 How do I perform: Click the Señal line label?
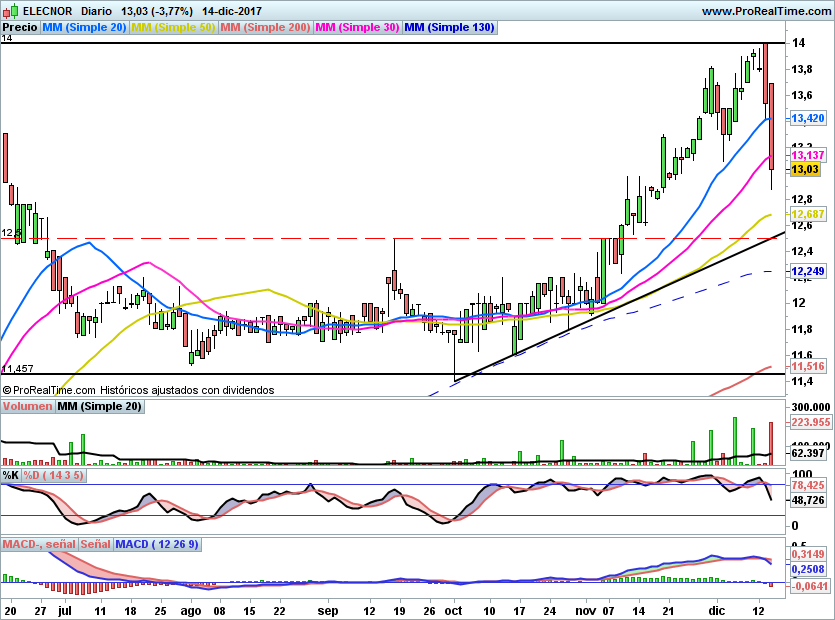click(x=95, y=544)
